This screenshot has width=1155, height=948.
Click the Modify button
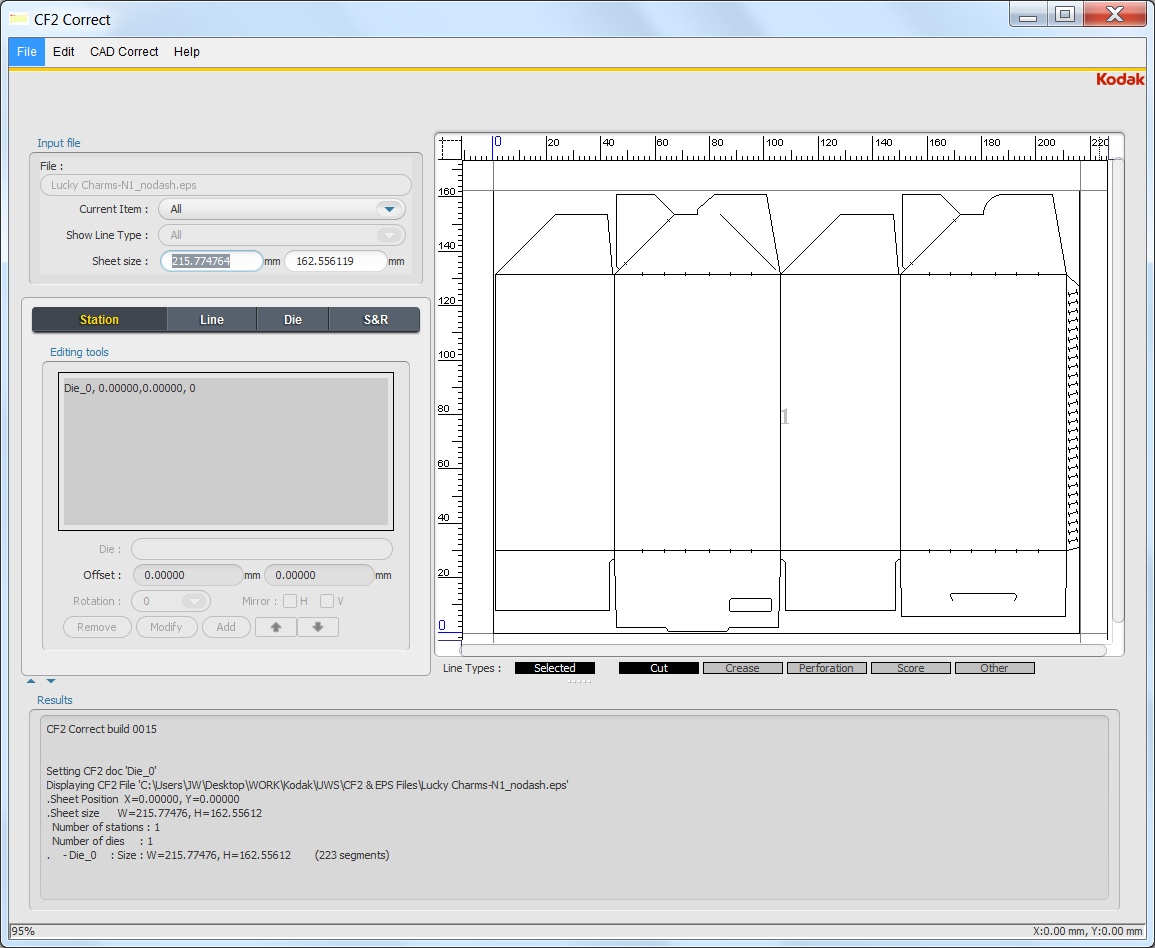click(166, 627)
